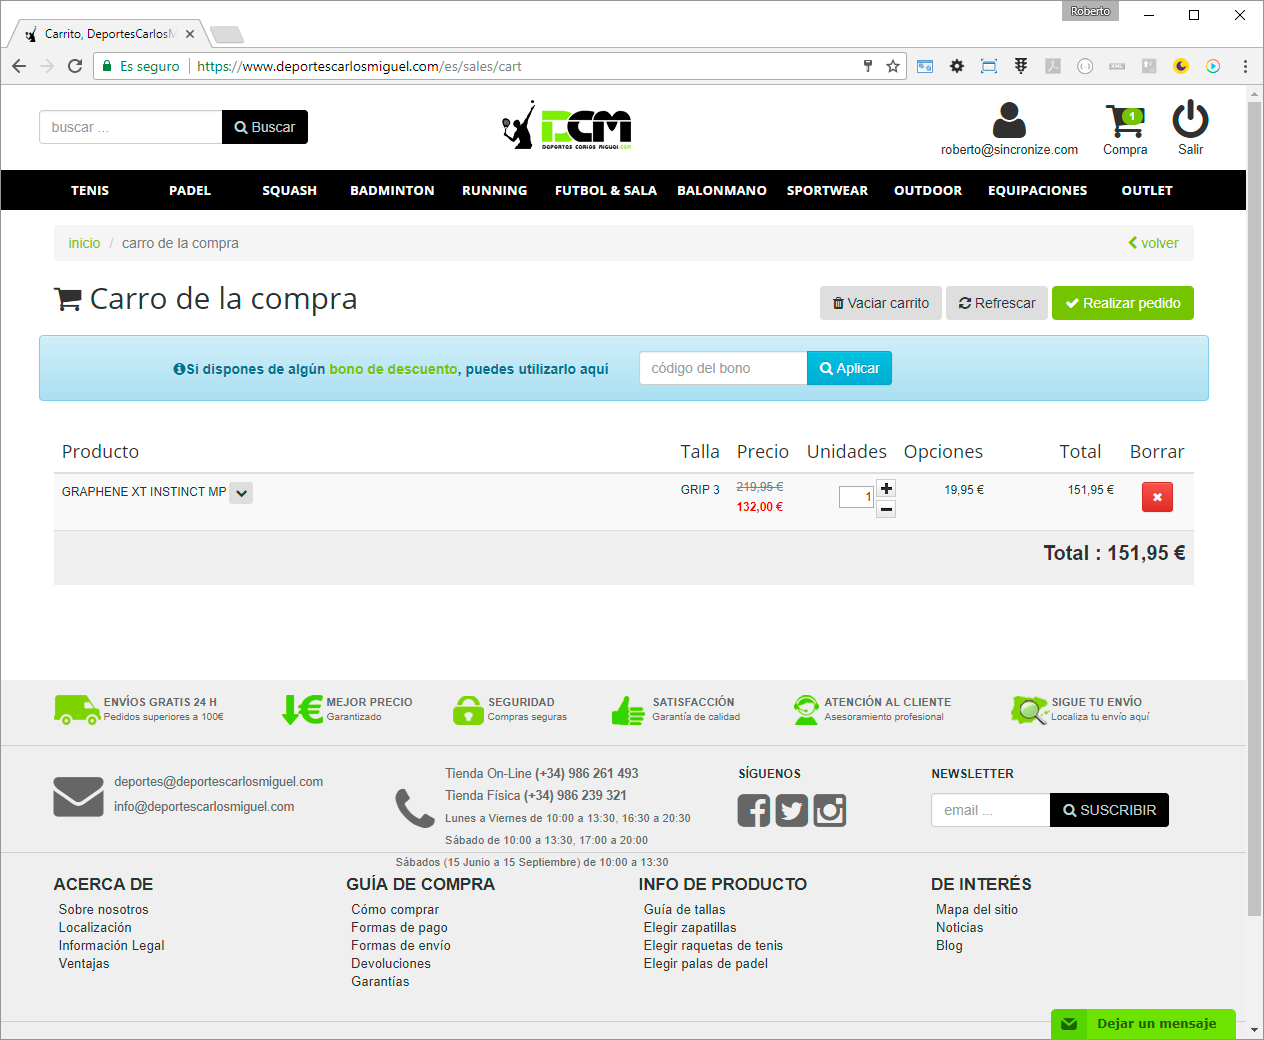Click the SUSCRIBIR newsletter button
Image resolution: width=1264 pixels, height=1040 pixels.
click(x=1109, y=810)
